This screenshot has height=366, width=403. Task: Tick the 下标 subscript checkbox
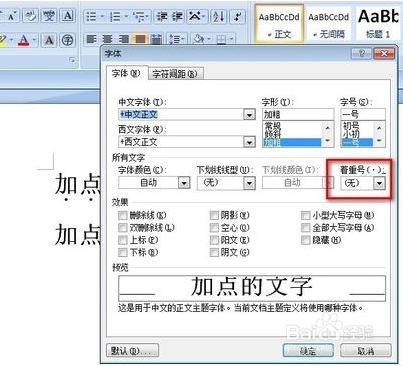tap(123, 252)
